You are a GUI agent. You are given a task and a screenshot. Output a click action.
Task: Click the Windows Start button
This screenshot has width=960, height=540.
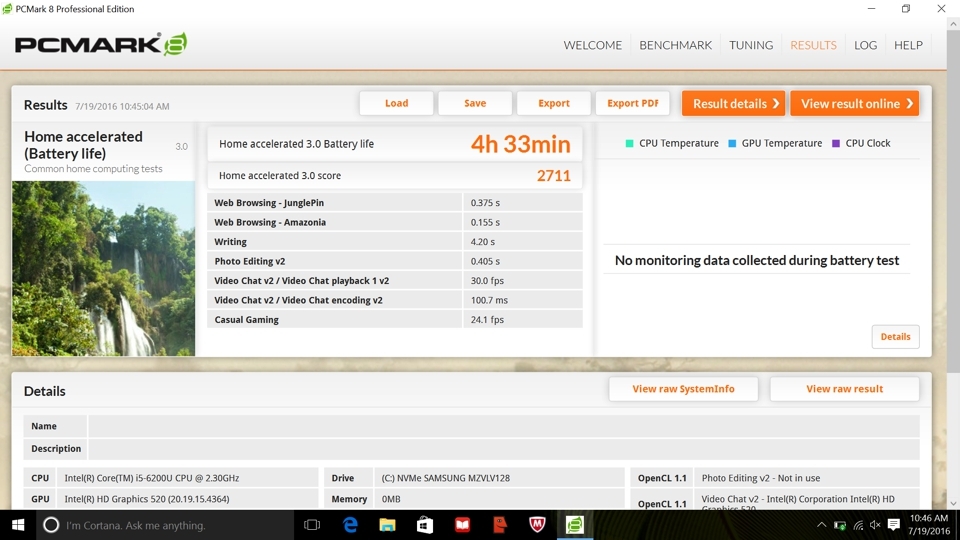click(18, 525)
